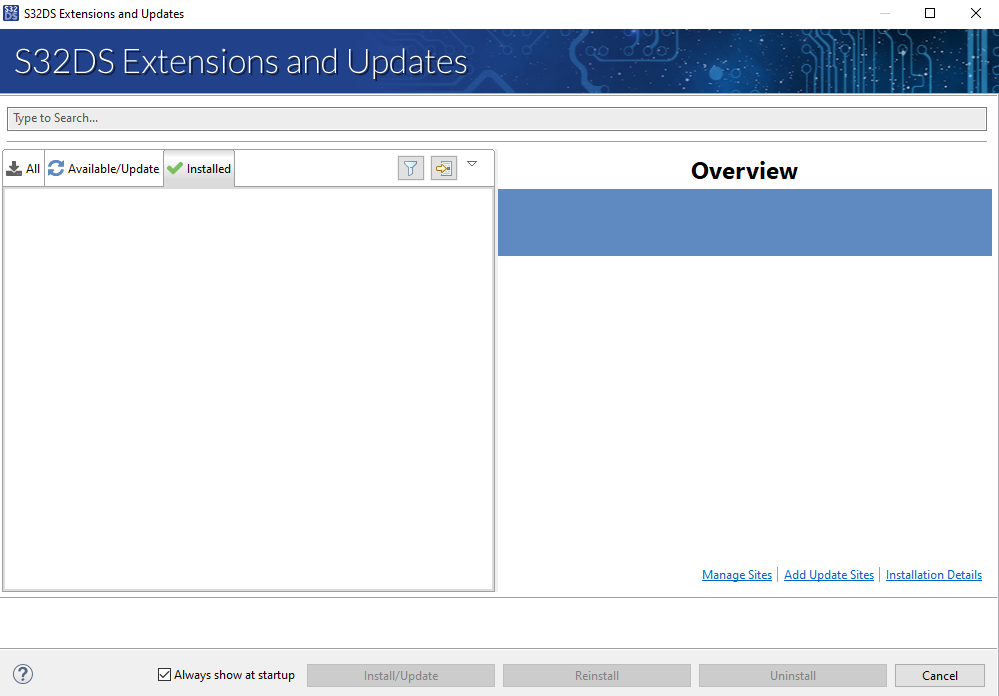Click the Install/Update button
The width and height of the screenshot is (999, 696).
(401, 676)
